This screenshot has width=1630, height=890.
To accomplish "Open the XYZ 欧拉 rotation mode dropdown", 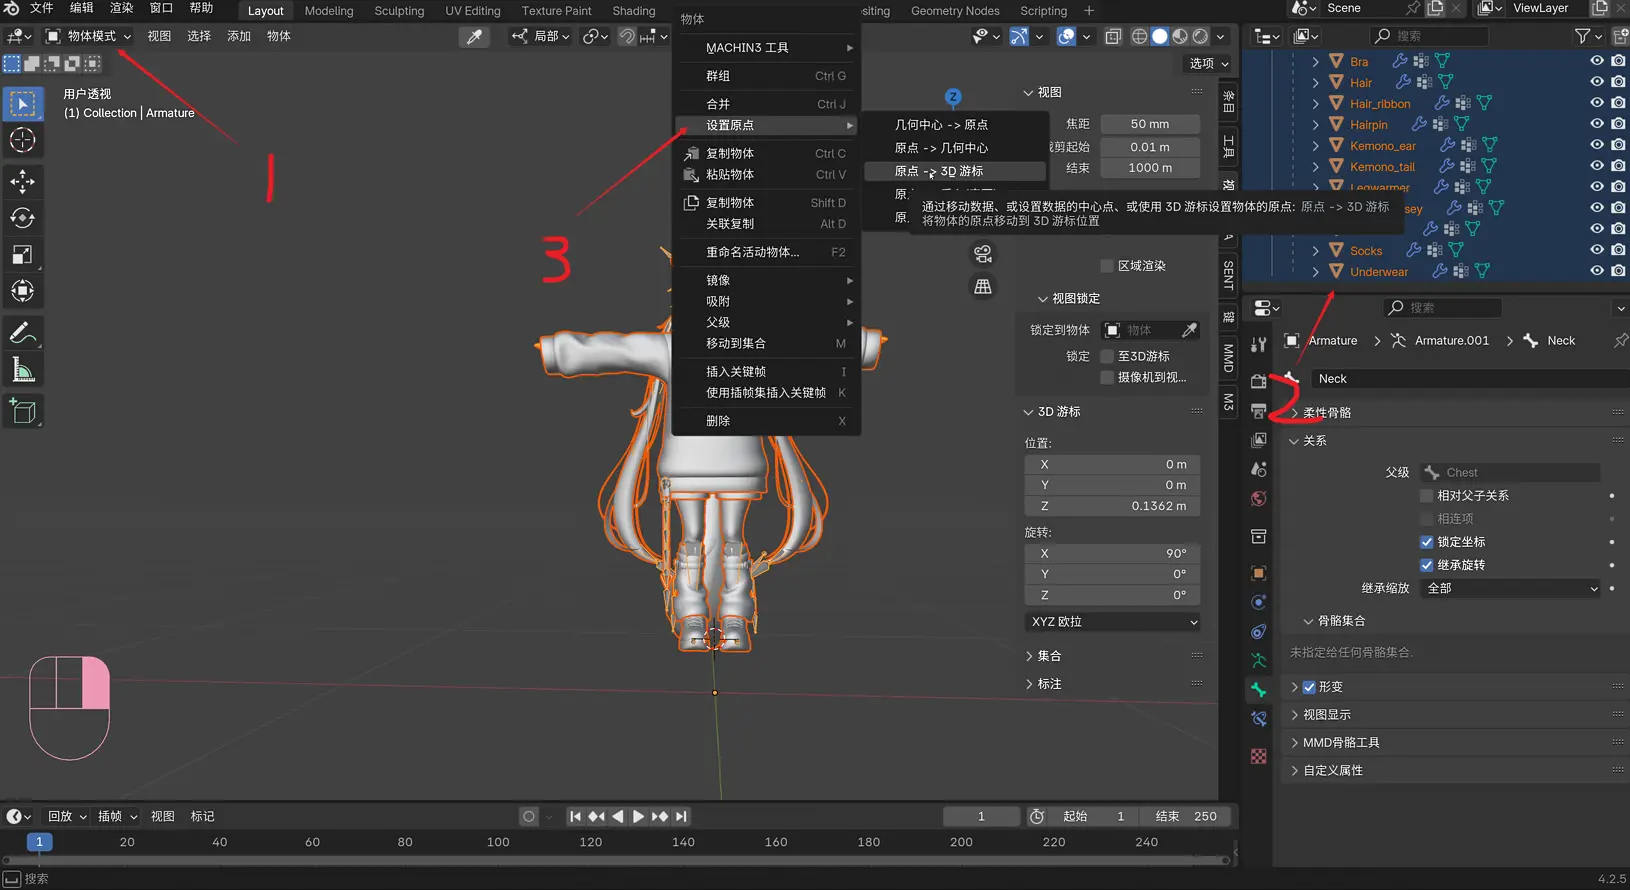I will 1113,622.
